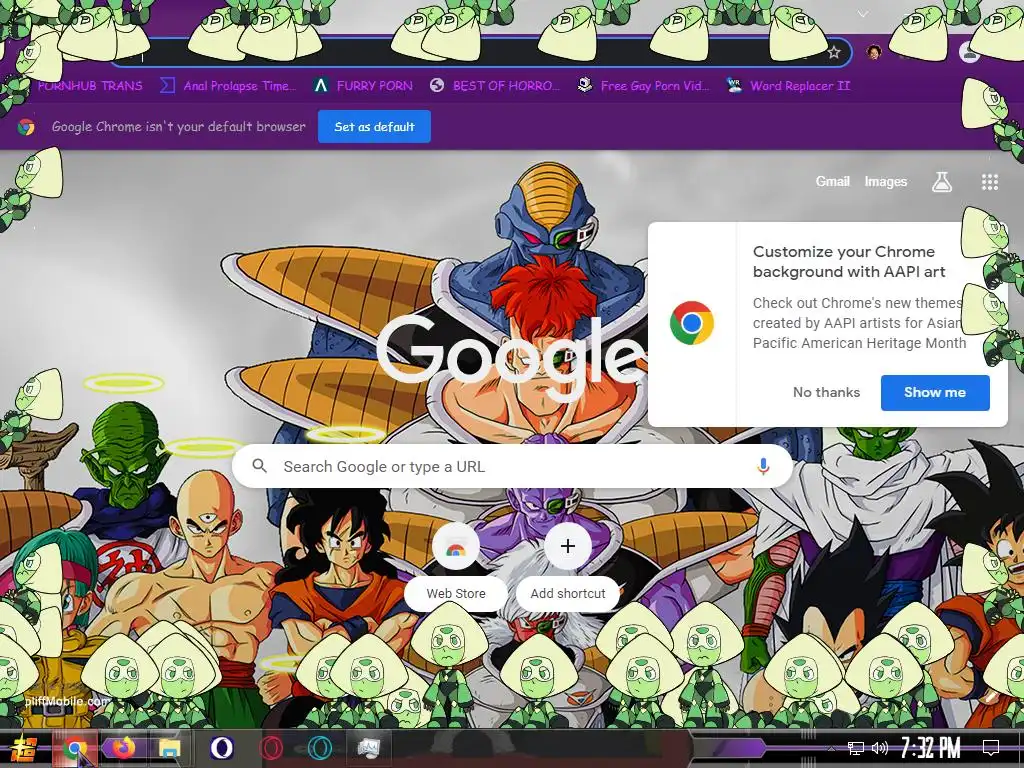
Task: Expand the tab search chevron at top
Action: tap(863, 14)
